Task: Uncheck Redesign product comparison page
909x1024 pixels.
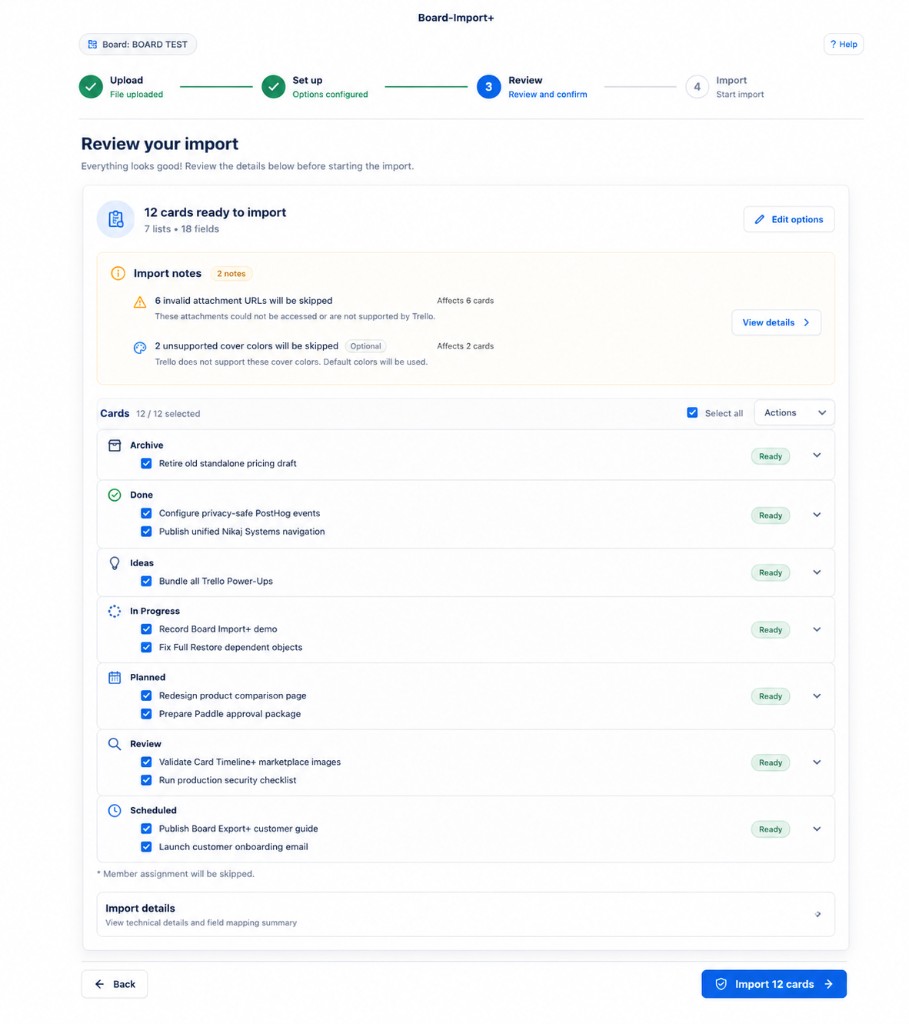Action: [x=146, y=696]
